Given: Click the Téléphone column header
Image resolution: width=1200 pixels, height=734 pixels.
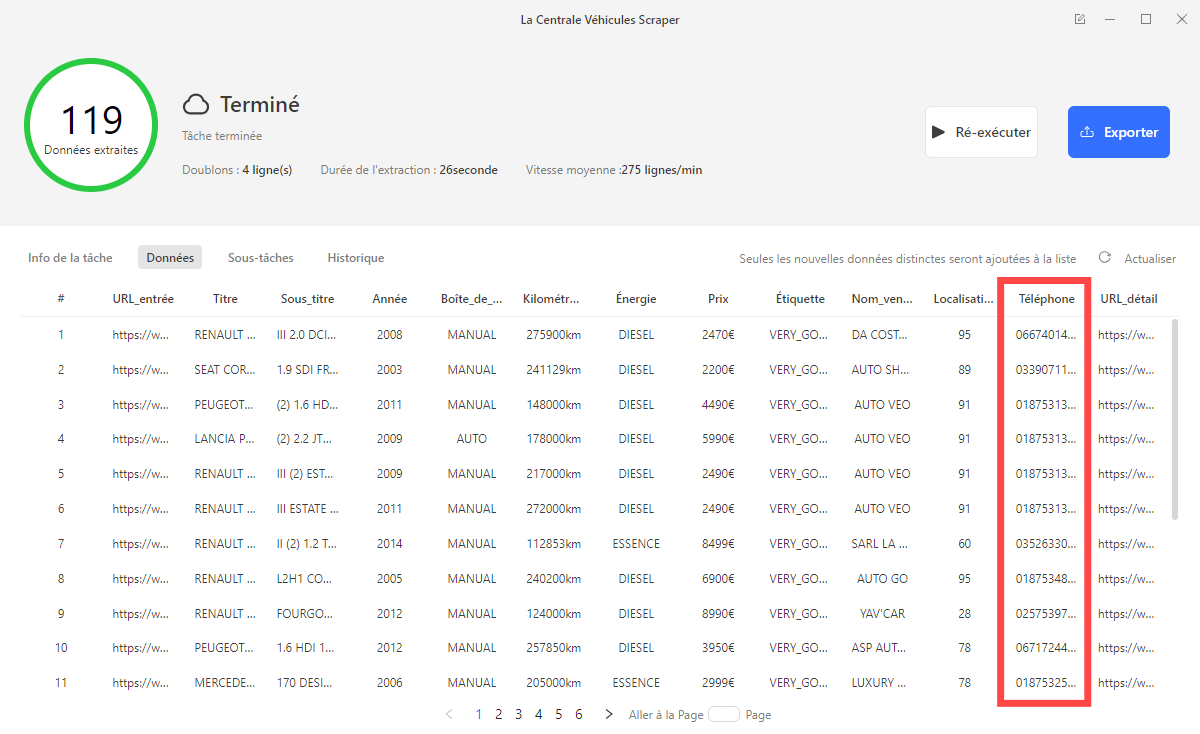Looking at the screenshot, I should (1047, 299).
